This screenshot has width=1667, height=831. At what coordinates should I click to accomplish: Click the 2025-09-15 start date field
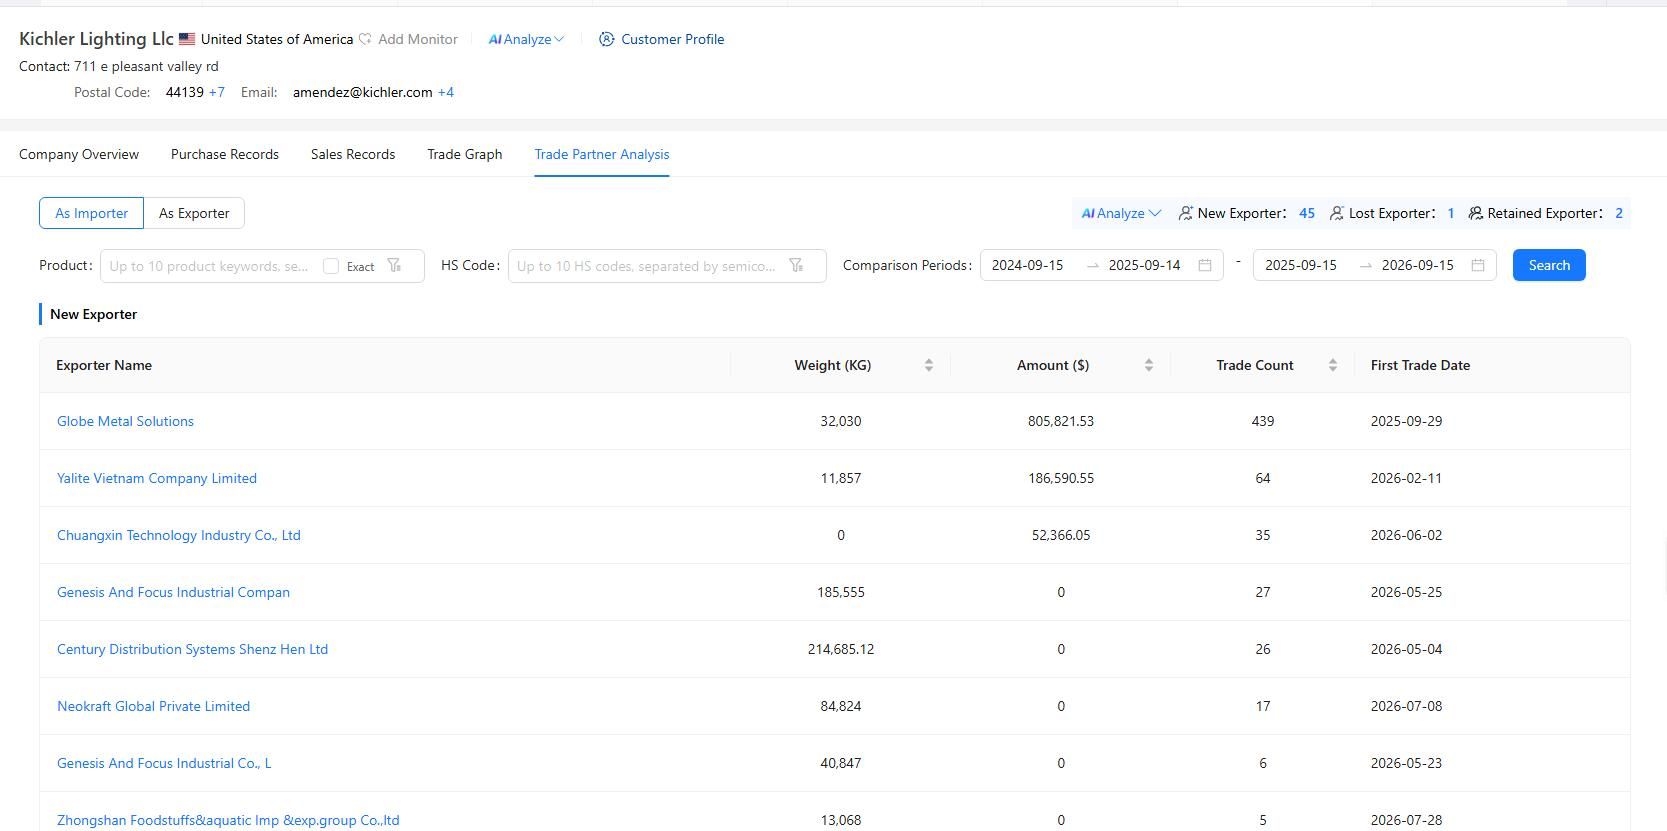pos(1301,265)
